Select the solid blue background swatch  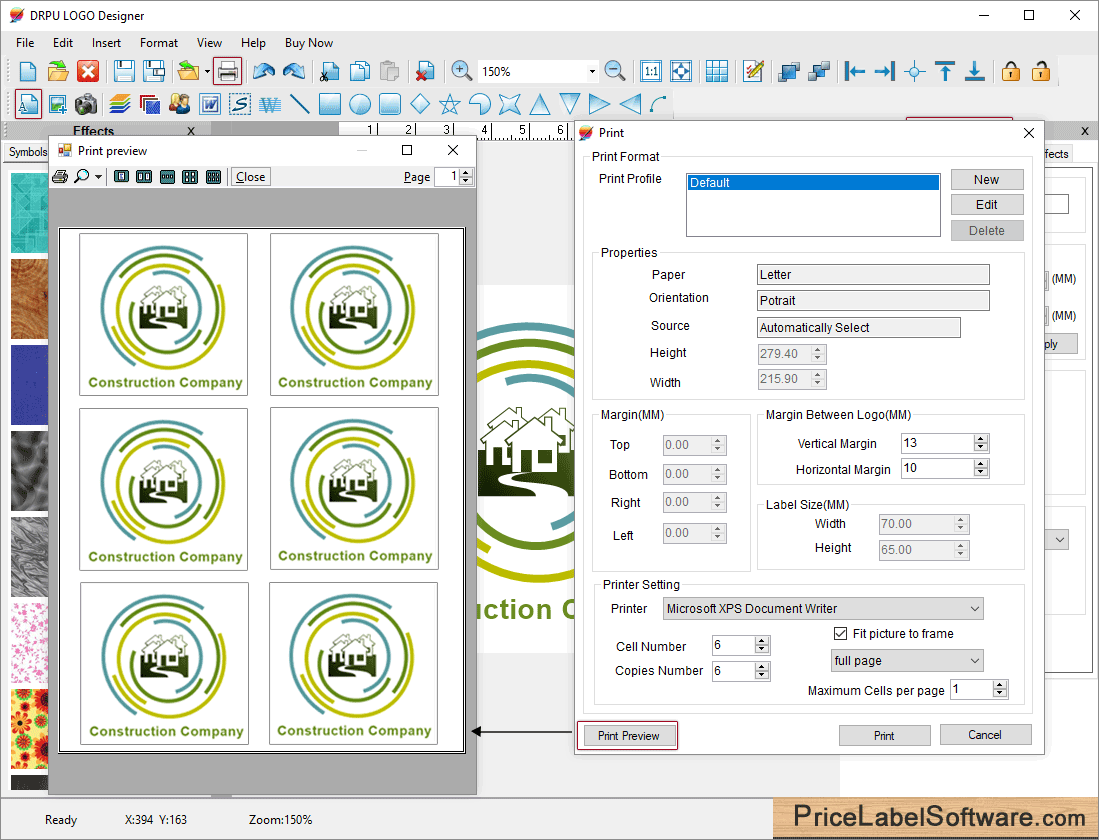29,385
